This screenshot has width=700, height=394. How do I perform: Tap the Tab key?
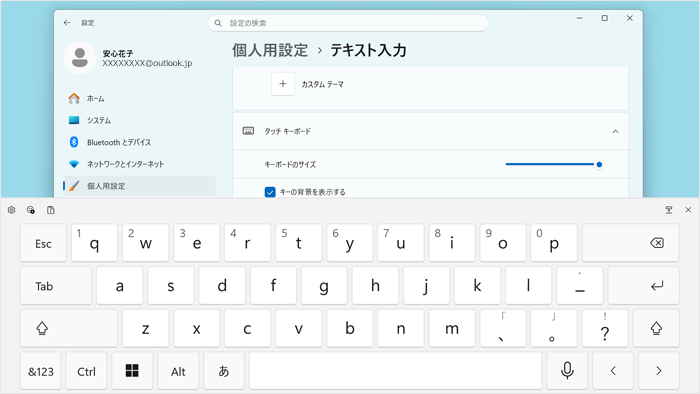pos(55,286)
